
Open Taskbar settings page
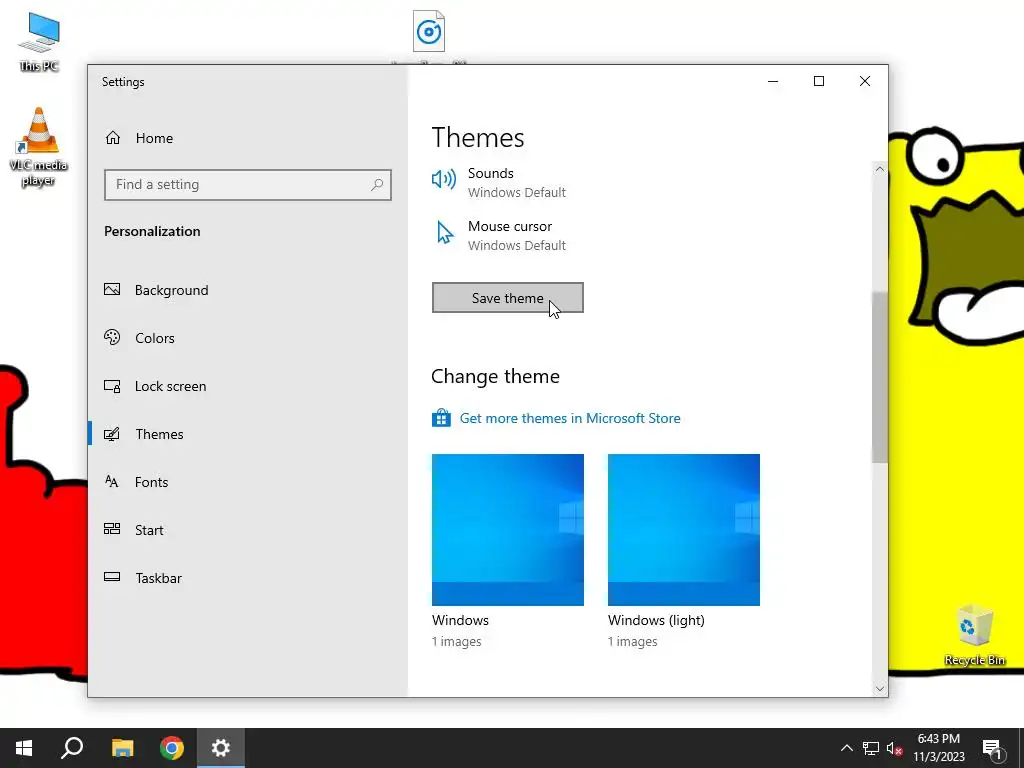pyautogui.click(x=158, y=578)
